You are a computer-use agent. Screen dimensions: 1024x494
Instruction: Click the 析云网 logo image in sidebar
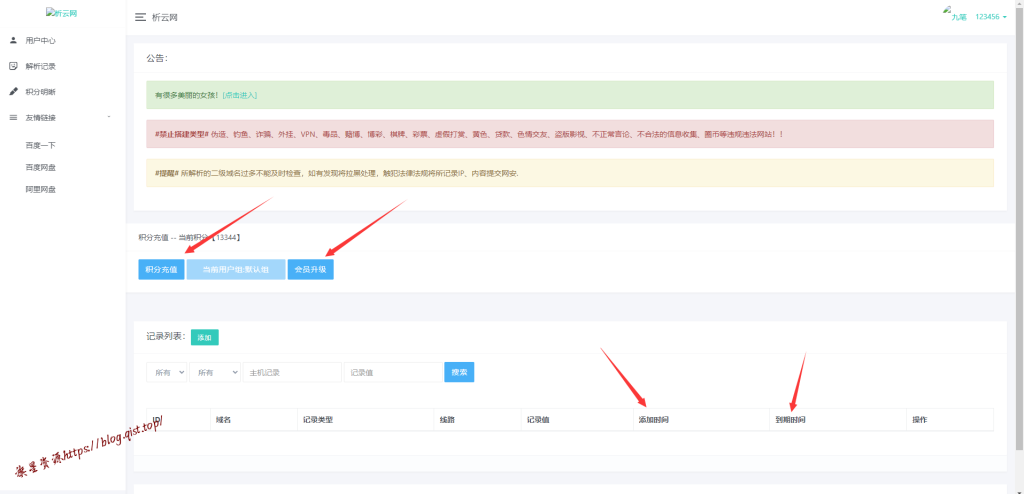(62, 14)
